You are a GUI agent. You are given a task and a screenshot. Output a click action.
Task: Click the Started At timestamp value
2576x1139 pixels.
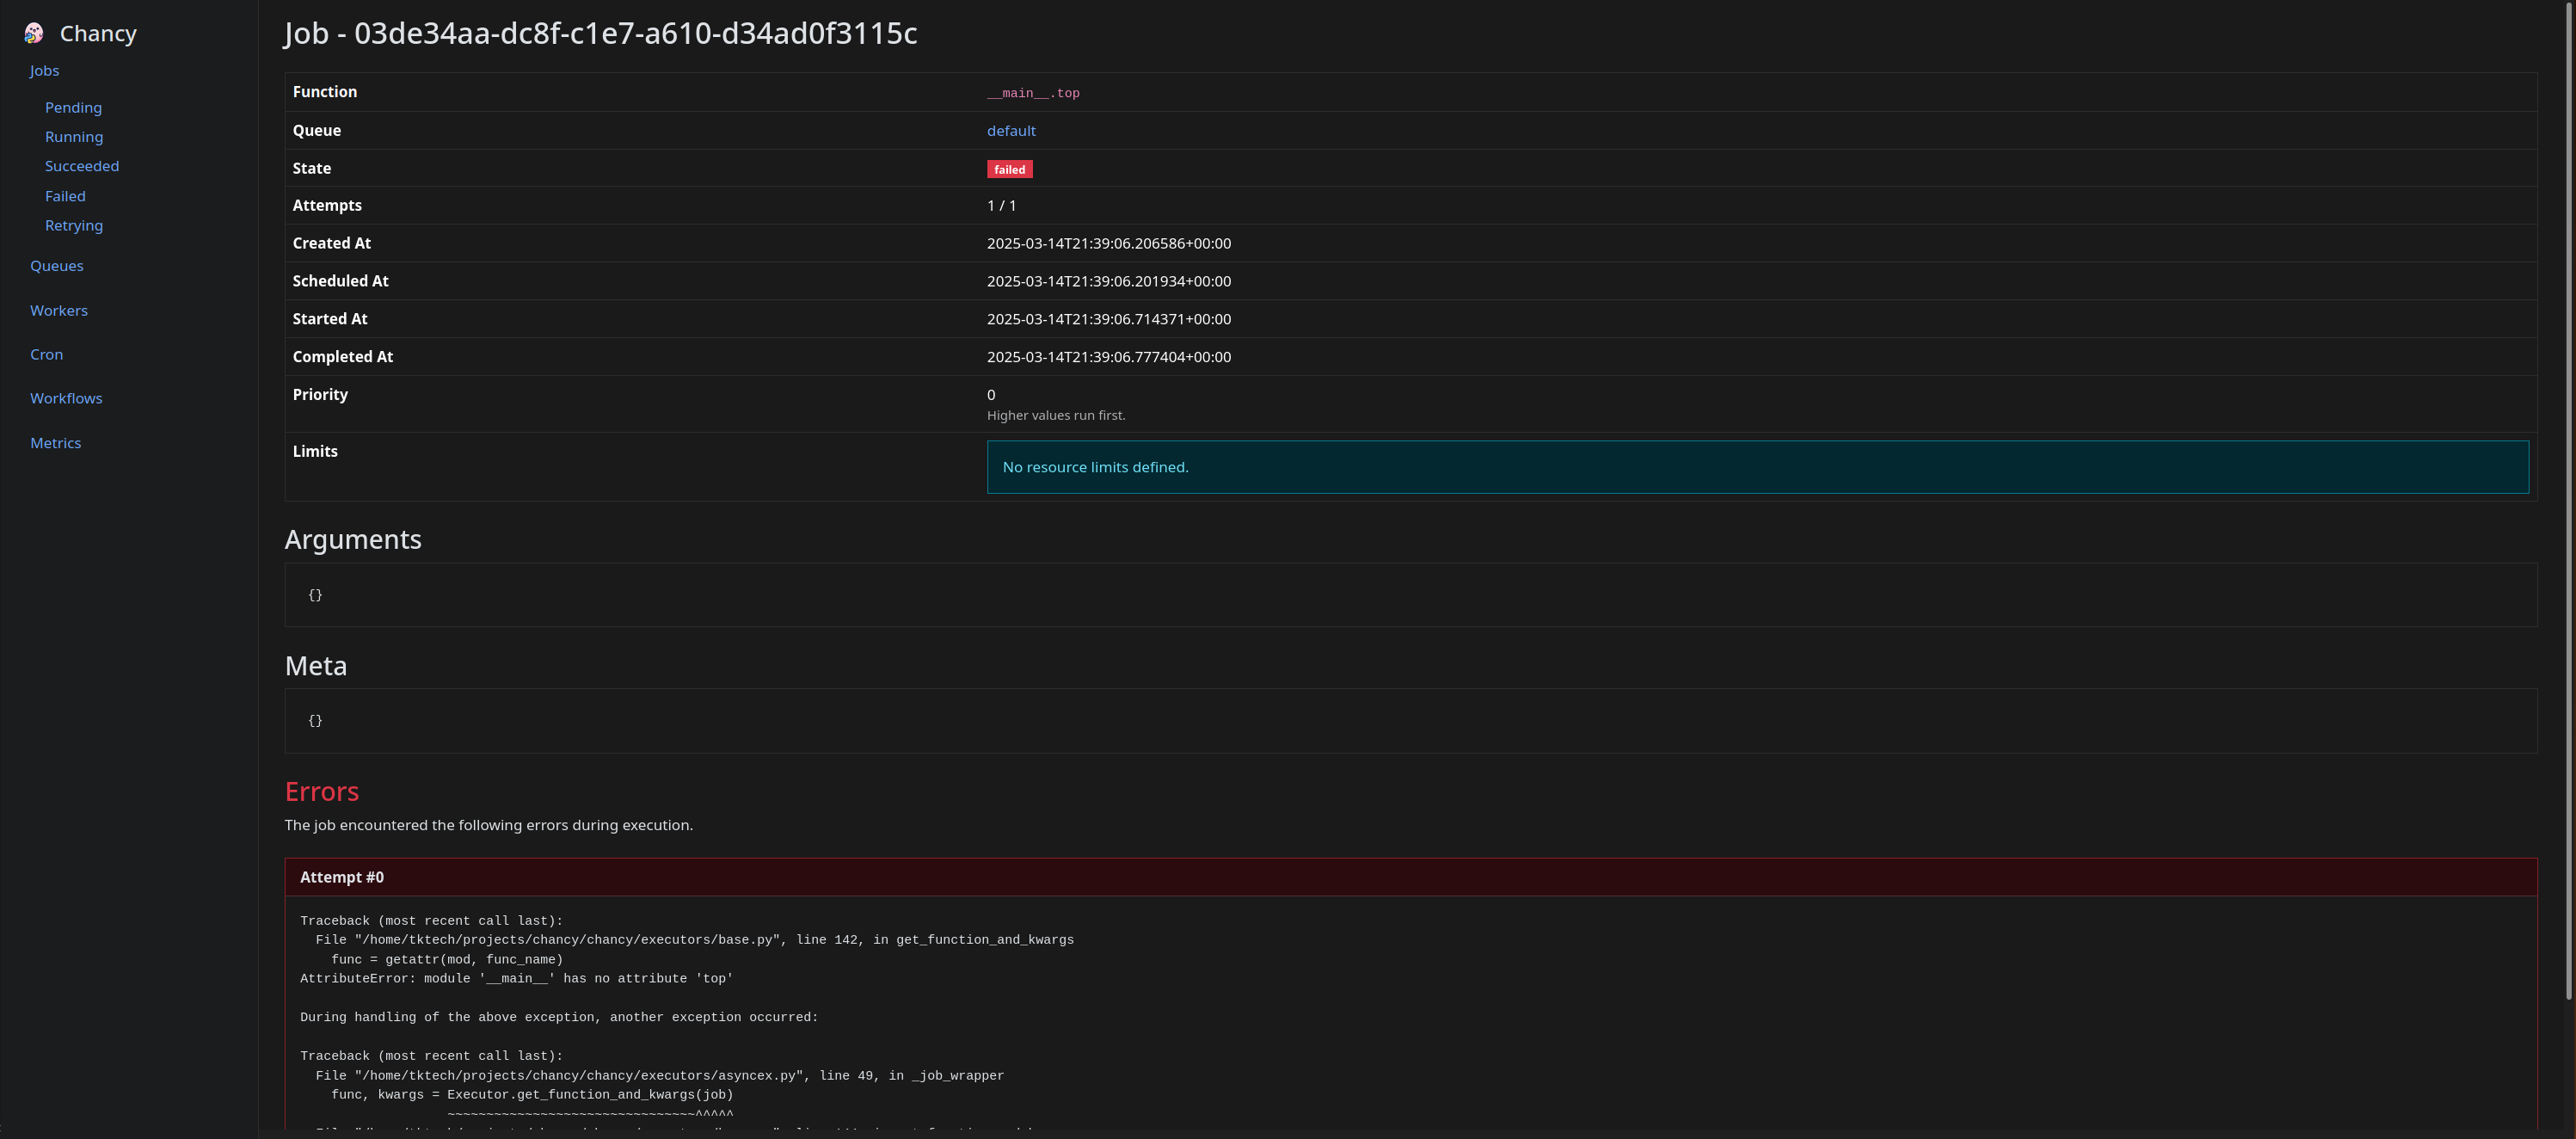(x=1109, y=320)
